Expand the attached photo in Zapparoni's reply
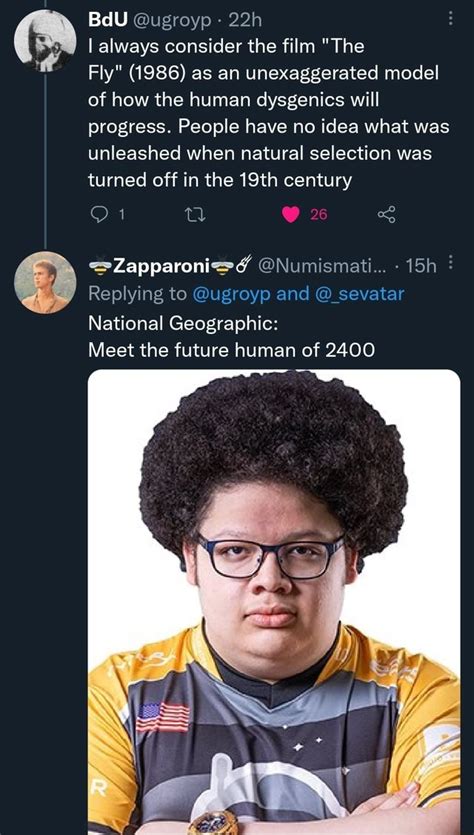This screenshot has width=474, height=835. pos(274,602)
